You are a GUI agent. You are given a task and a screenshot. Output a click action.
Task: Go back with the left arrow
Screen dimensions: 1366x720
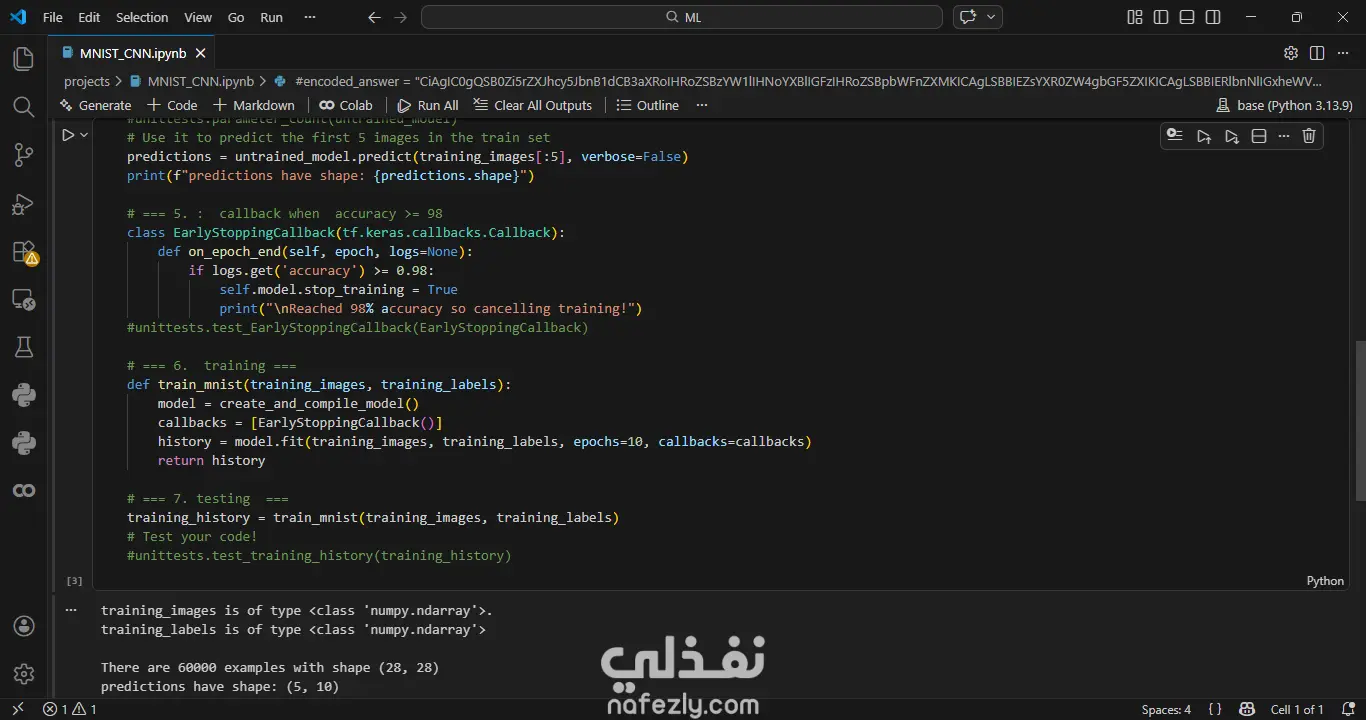pos(374,17)
